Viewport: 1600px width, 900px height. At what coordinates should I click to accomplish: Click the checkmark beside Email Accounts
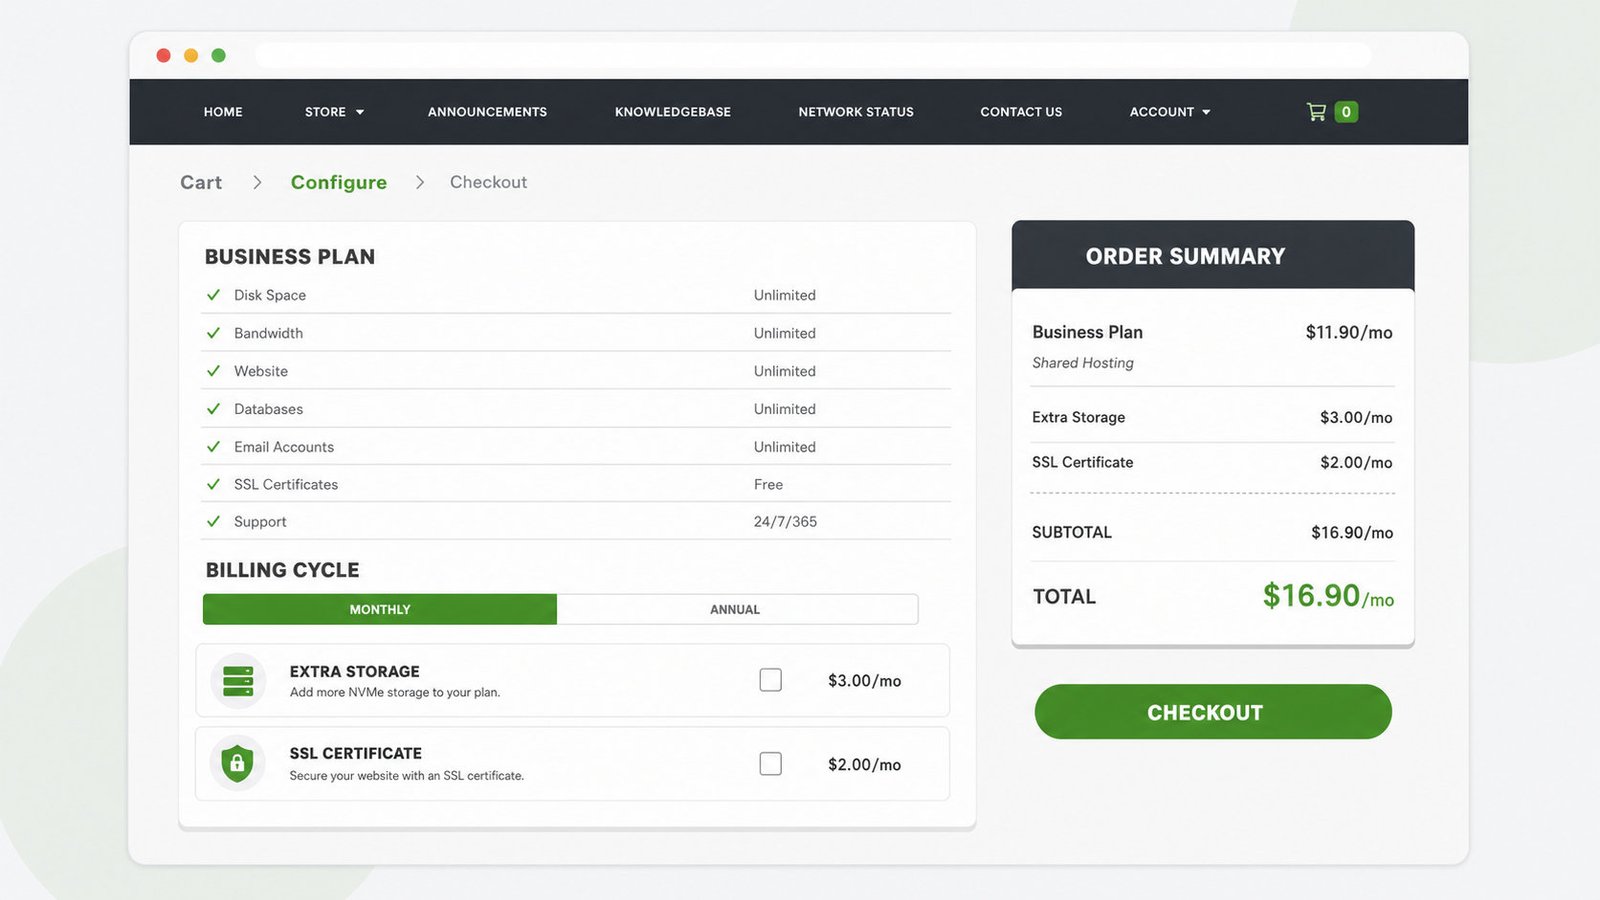(213, 447)
